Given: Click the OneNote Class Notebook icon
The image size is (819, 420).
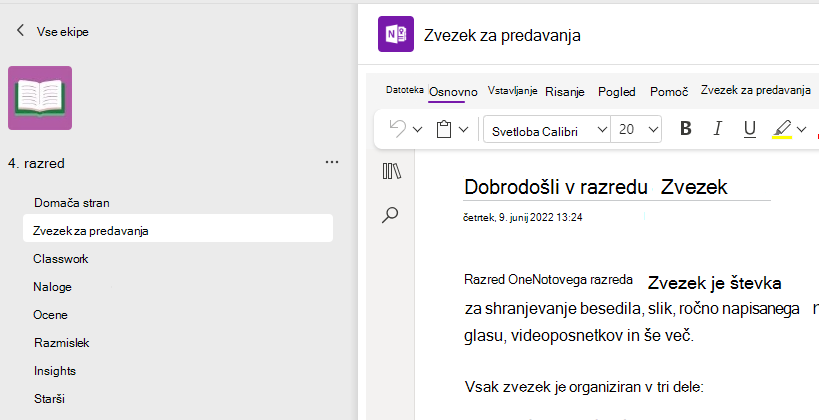Looking at the screenshot, I should tap(396, 34).
